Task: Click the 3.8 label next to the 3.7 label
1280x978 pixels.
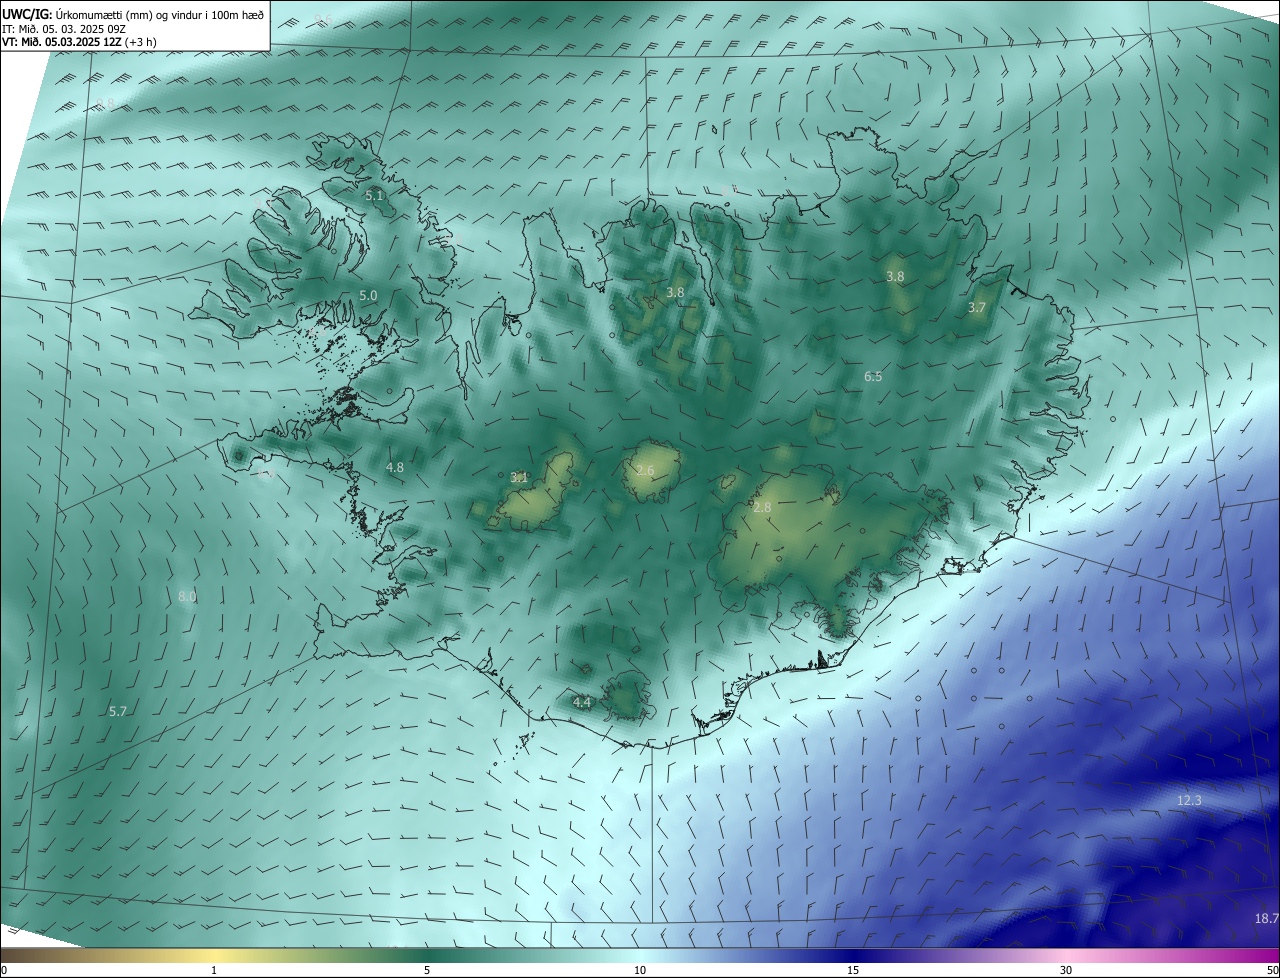Action: click(895, 276)
